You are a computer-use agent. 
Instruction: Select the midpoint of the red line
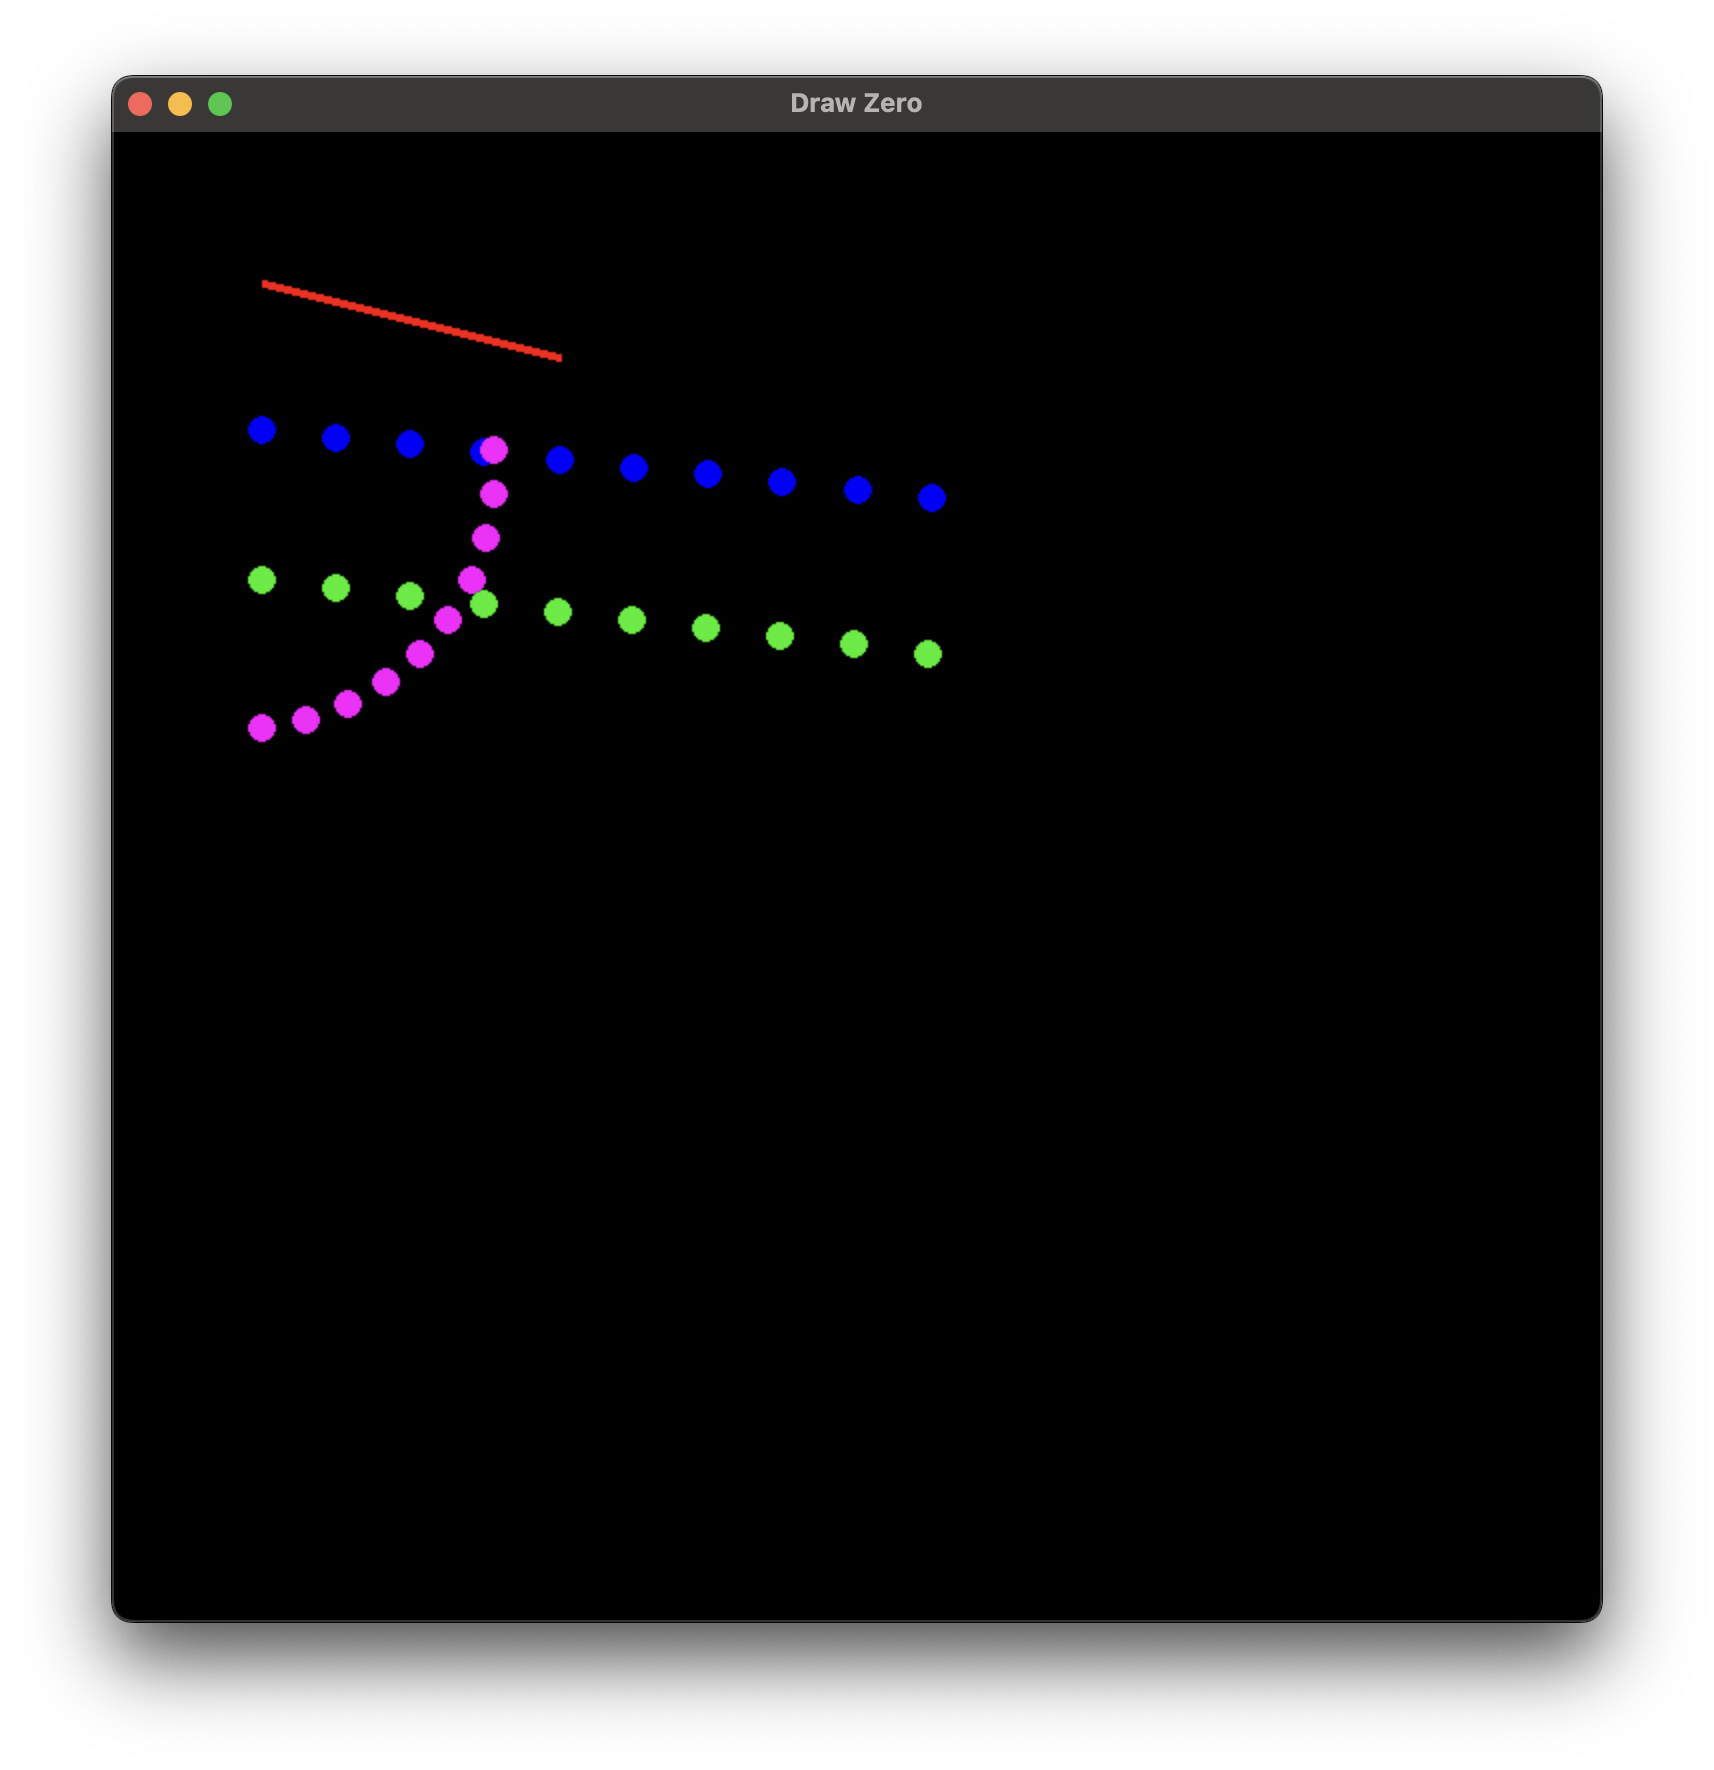pyautogui.click(x=412, y=321)
